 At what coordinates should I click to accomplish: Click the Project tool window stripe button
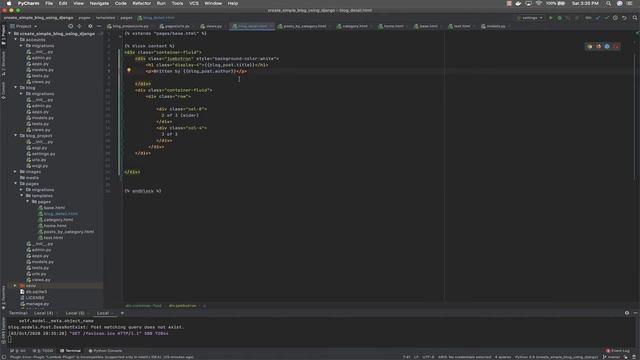coord(3,35)
